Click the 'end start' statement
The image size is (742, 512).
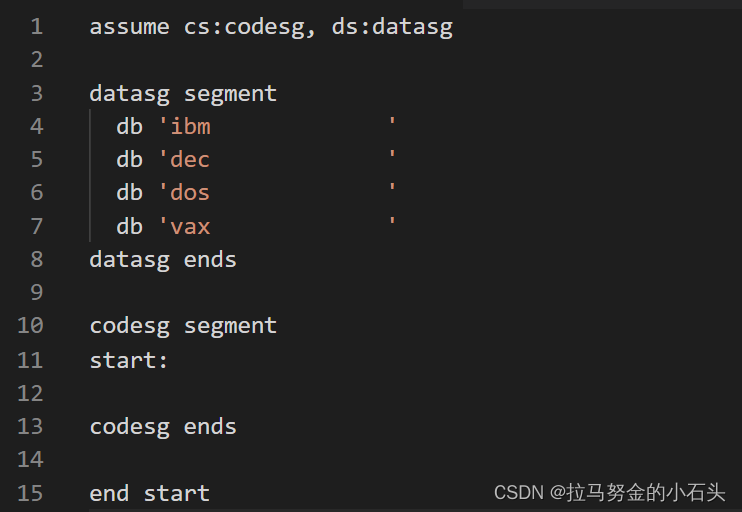tap(149, 493)
